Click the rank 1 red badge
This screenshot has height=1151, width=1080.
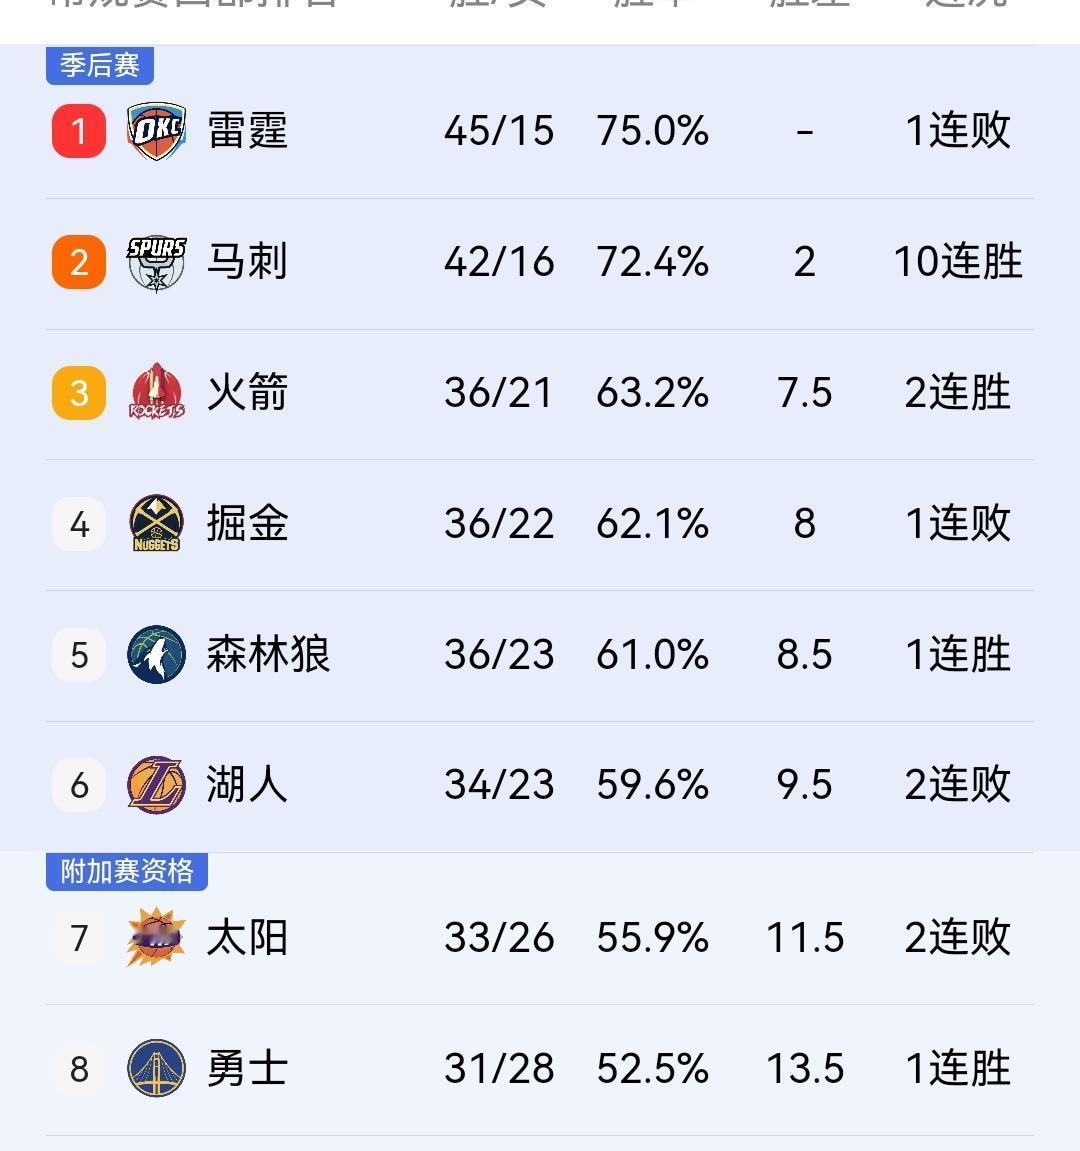79,130
